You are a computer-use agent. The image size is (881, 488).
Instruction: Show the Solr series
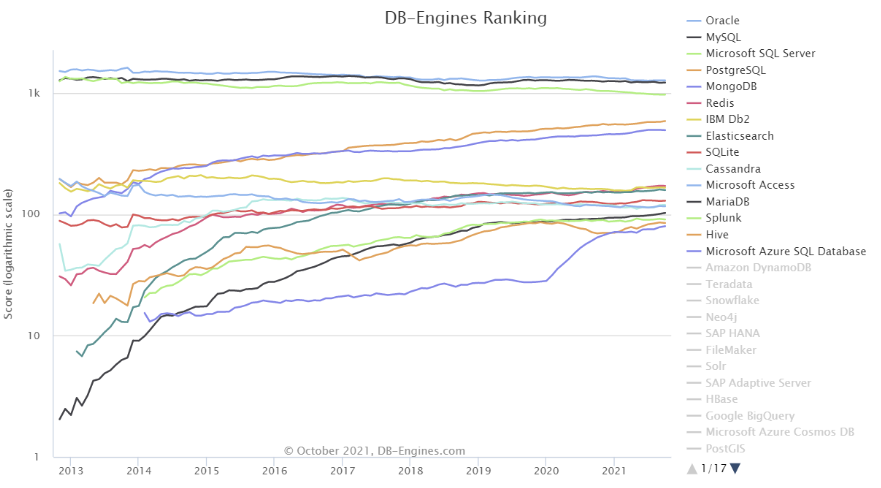[706, 366]
